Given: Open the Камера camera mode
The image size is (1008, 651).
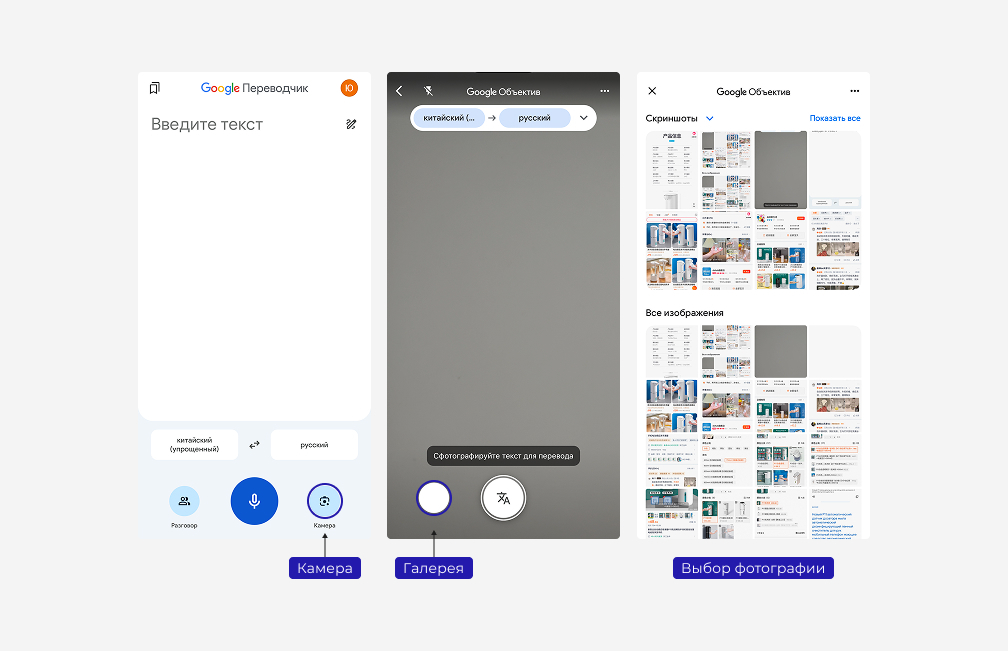Looking at the screenshot, I should click(x=325, y=501).
